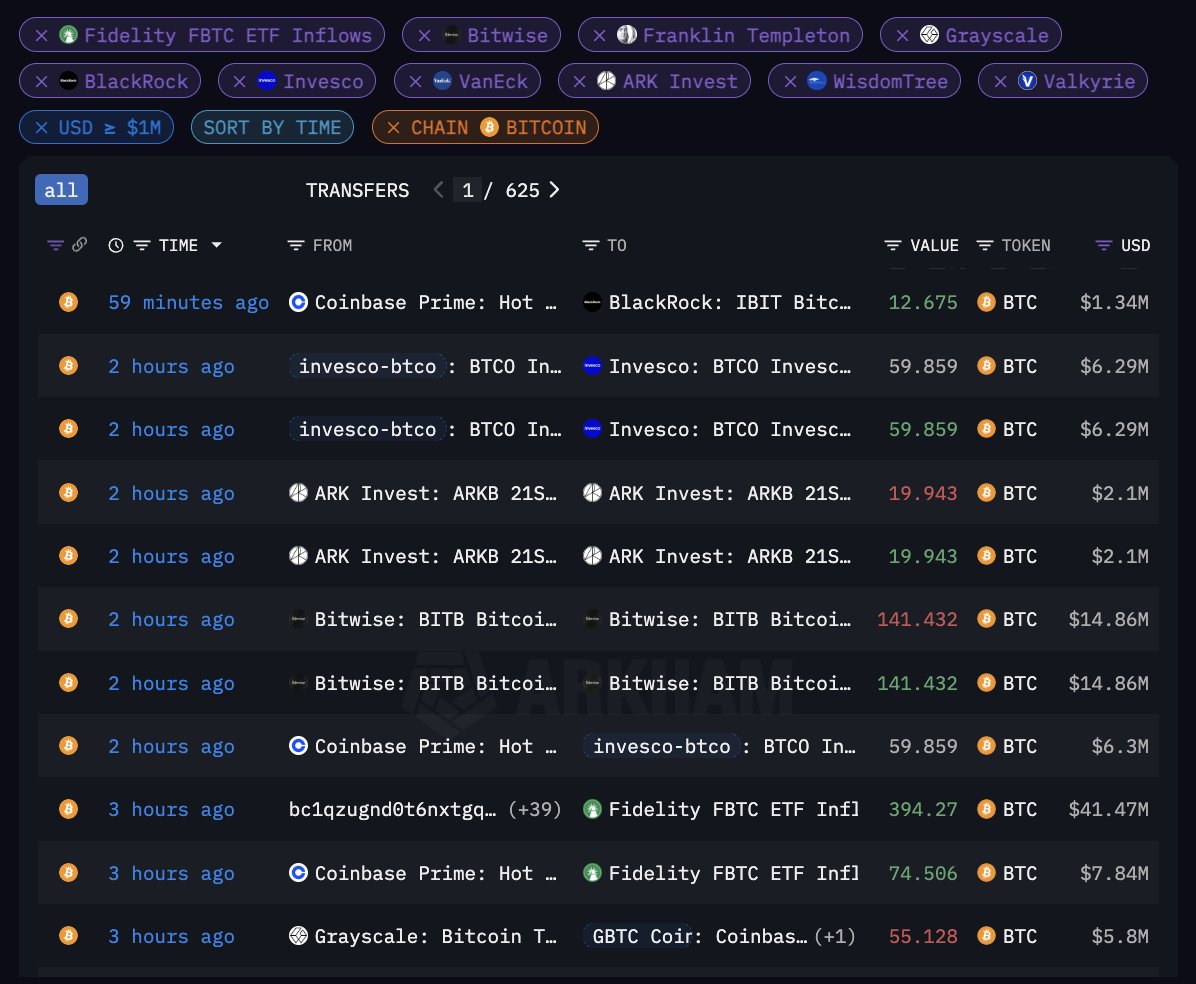The image size is (1196, 984).
Task: Click the page number 1 field
Action: [468, 190]
